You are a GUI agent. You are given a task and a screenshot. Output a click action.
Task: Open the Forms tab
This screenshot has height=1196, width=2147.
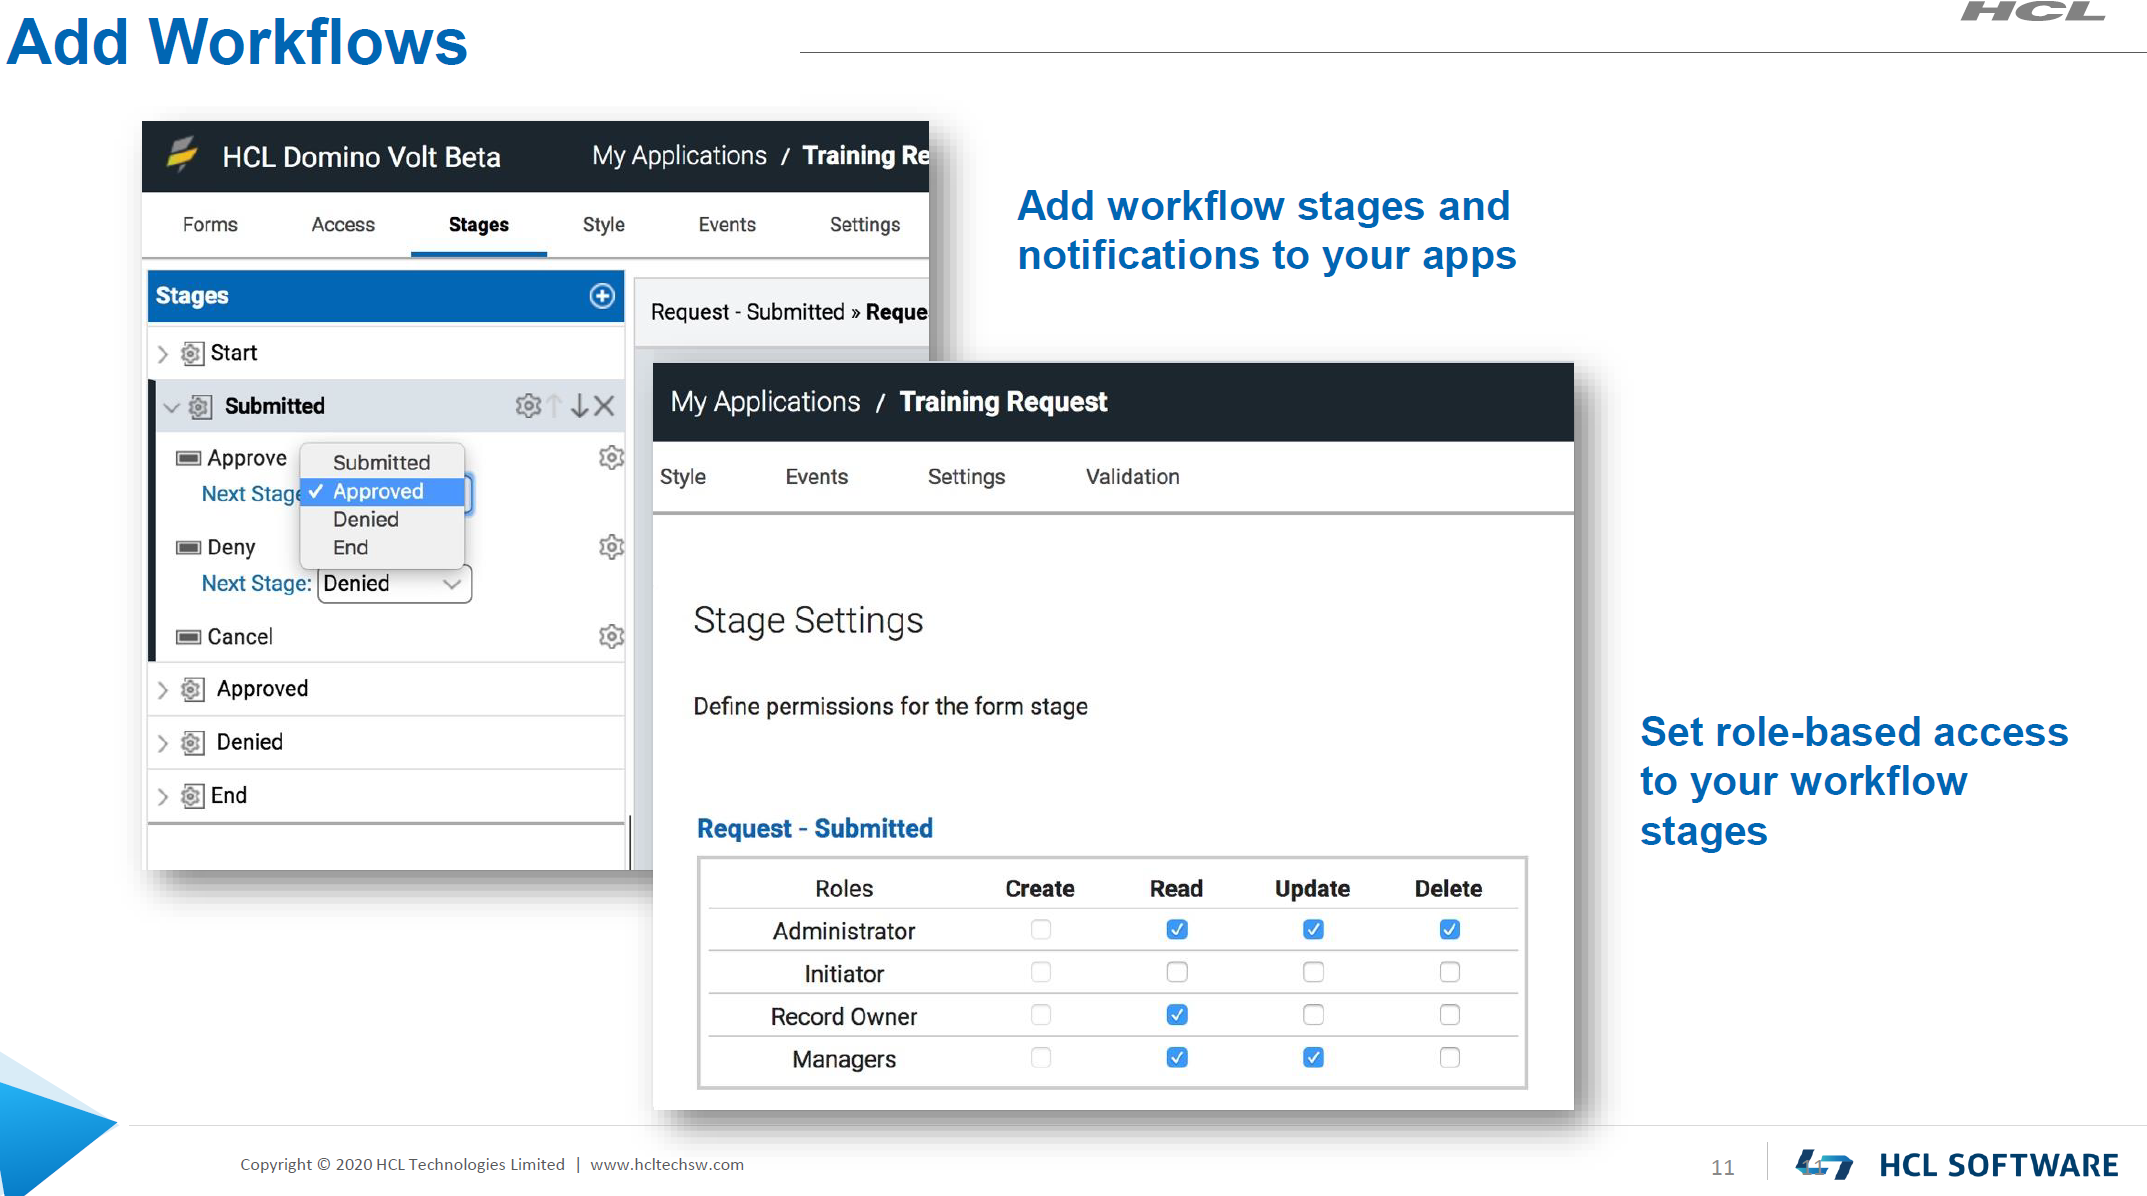[210, 224]
